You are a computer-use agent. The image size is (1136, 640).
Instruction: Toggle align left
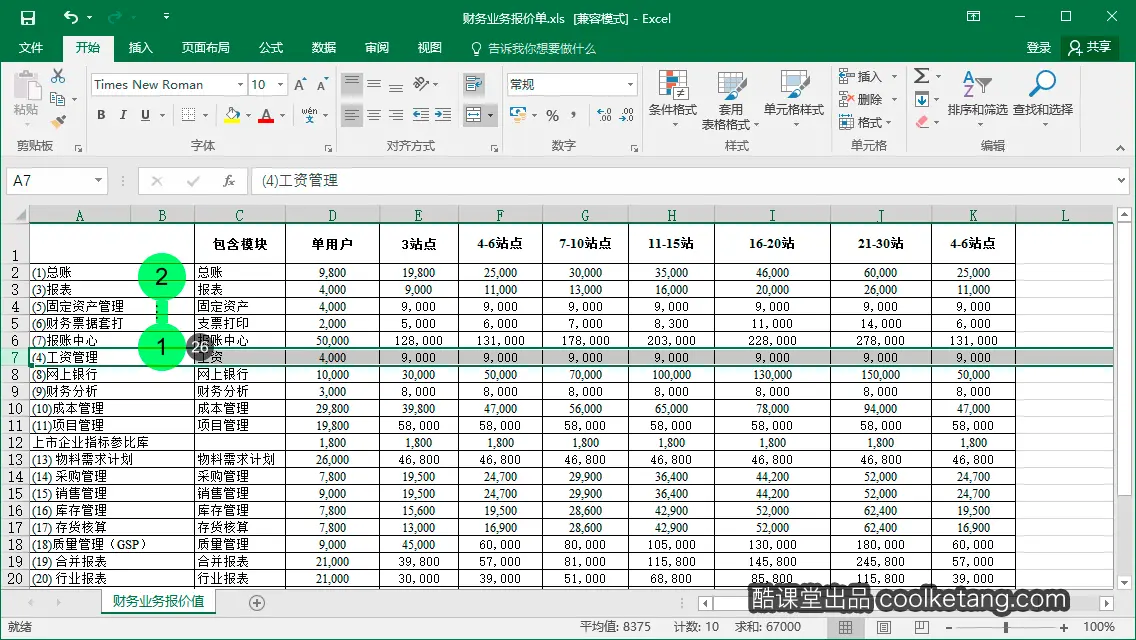click(x=351, y=115)
